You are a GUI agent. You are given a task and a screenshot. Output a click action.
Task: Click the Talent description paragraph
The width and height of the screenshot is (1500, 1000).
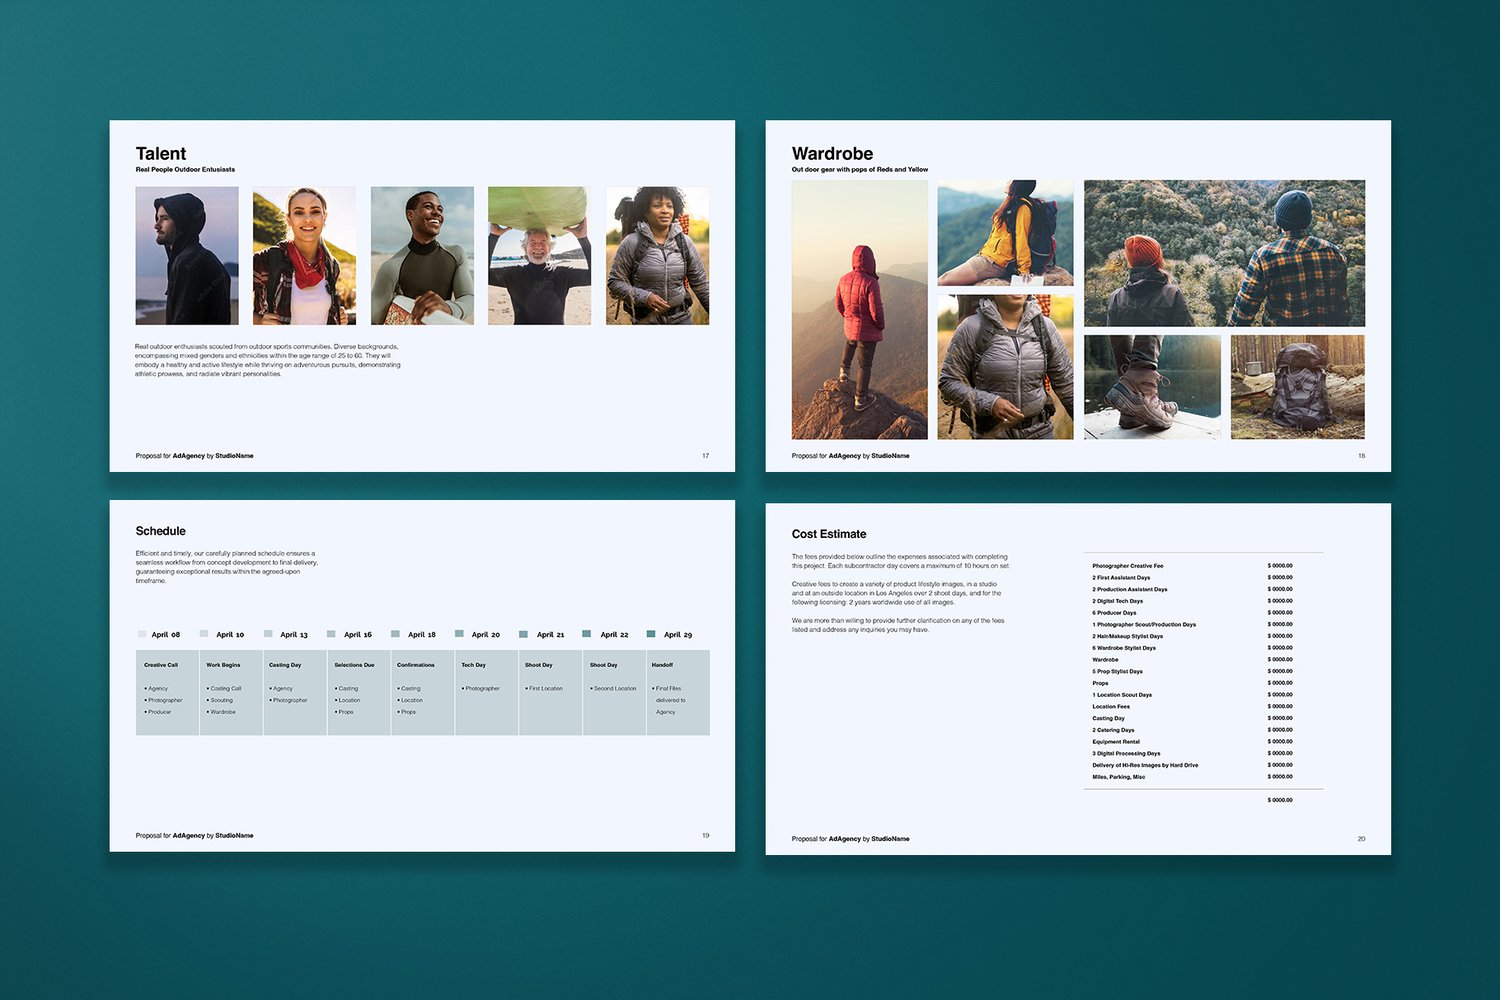click(x=268, y=360)
